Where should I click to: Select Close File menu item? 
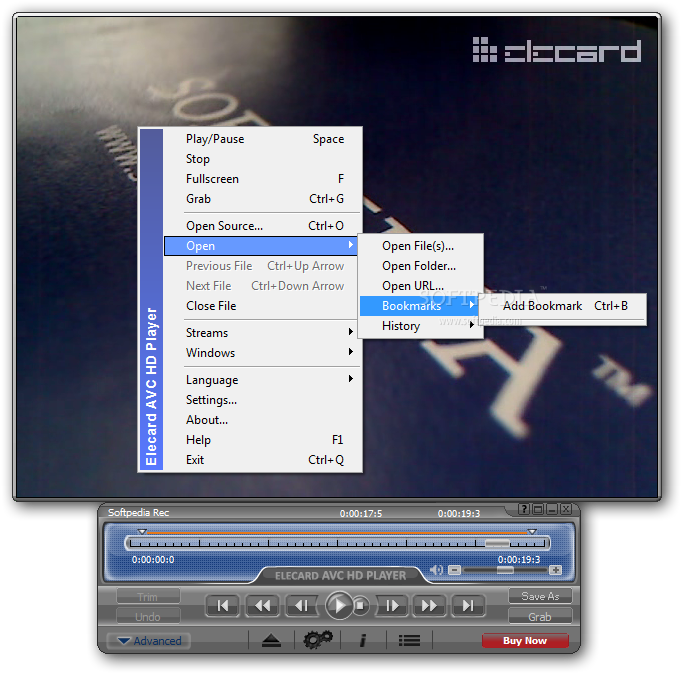(x=262, y=306)
